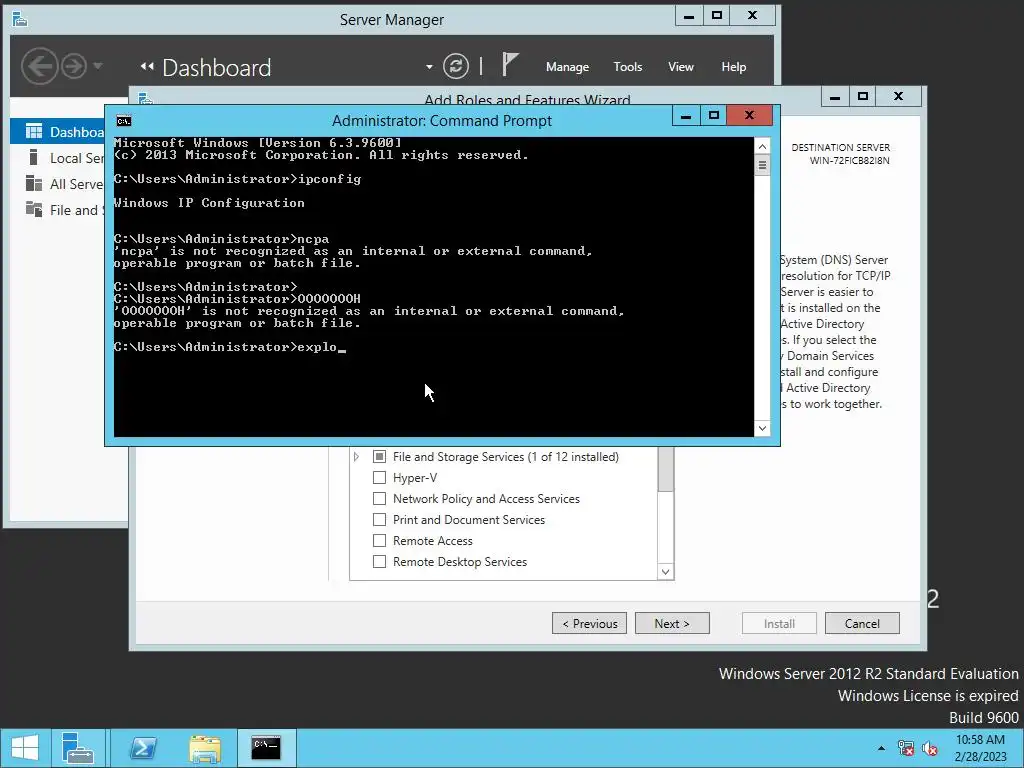Click the File and Storage icon in the sidebar

[33, 209]
